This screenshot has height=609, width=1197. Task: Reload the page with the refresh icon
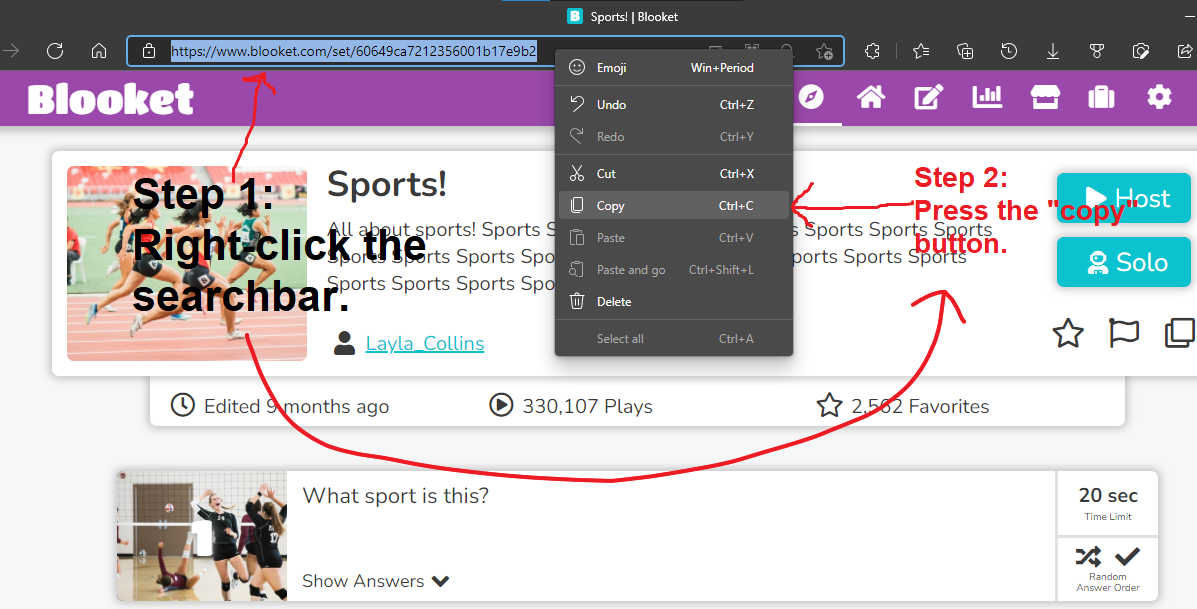click(x=55, y=51)
